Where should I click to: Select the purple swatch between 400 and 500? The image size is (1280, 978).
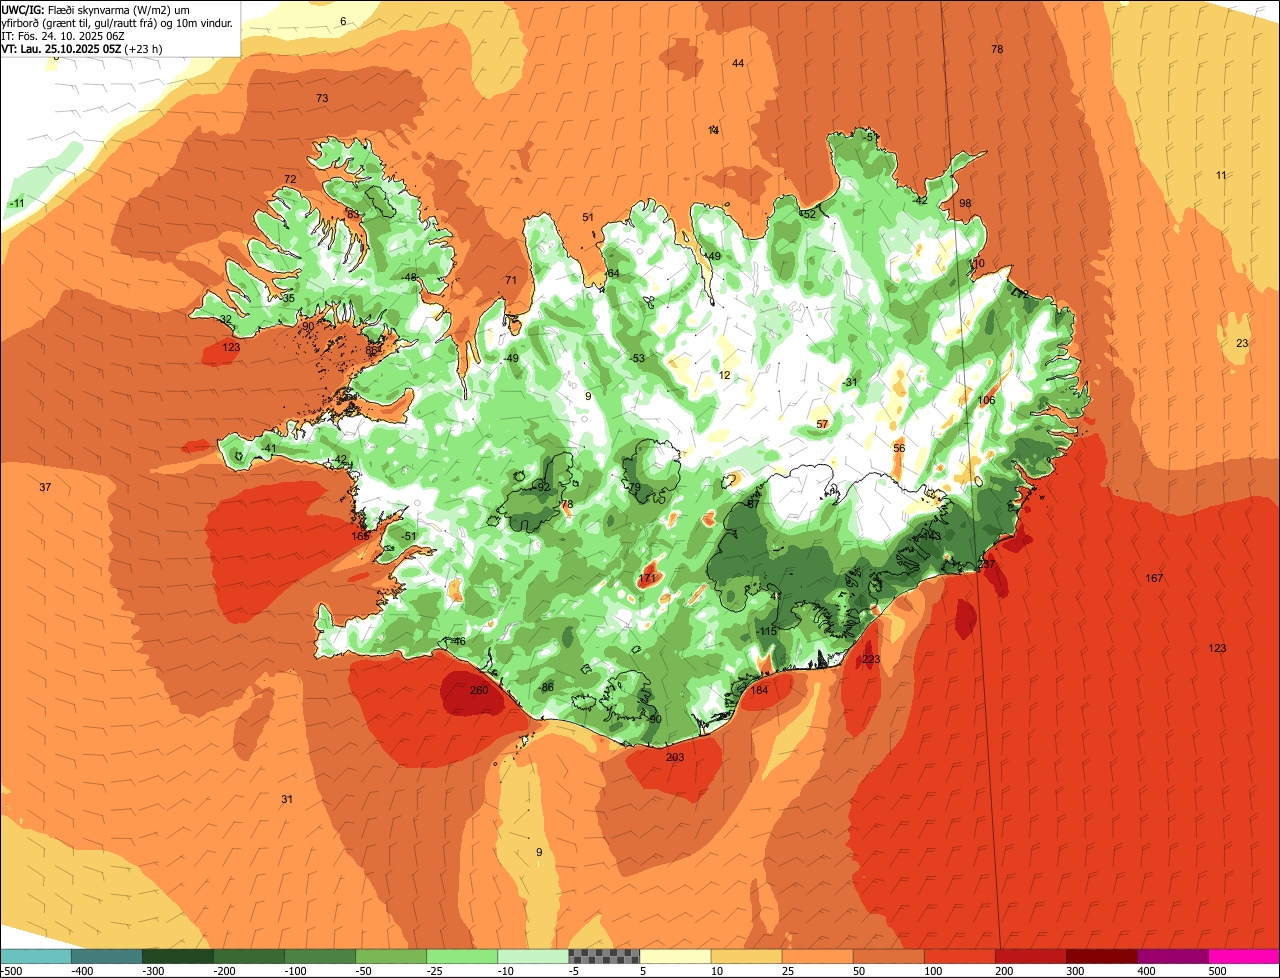[x=1172, y=956]
